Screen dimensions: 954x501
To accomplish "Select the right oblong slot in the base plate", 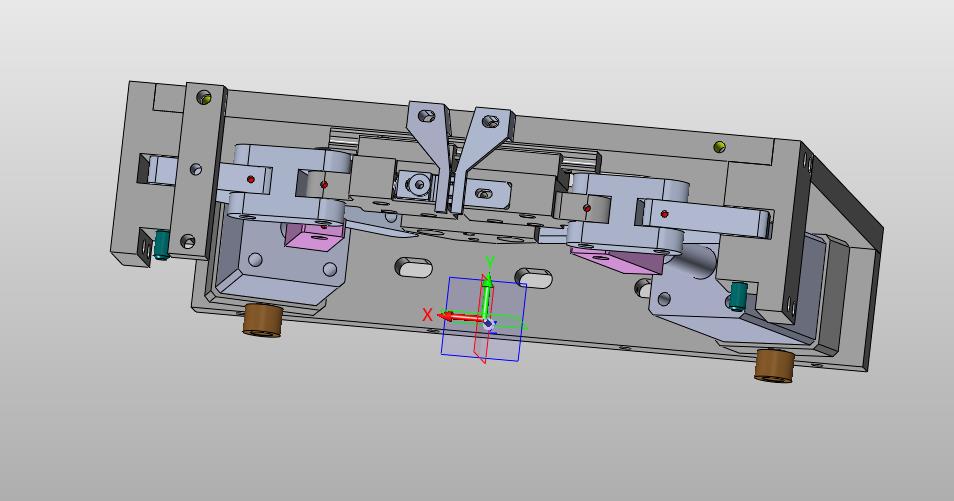I will (534, 278).
